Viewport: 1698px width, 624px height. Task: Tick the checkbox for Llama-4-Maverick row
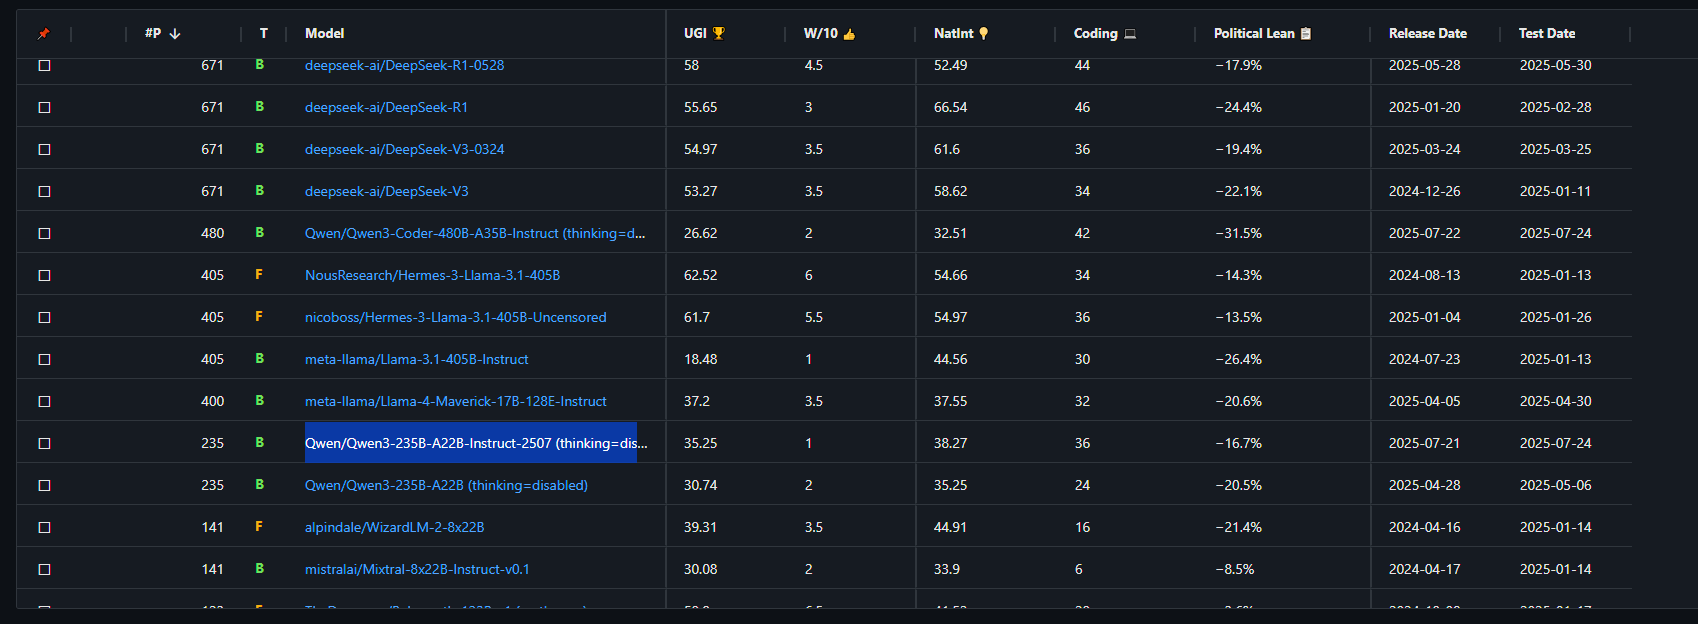pos(44,401)
